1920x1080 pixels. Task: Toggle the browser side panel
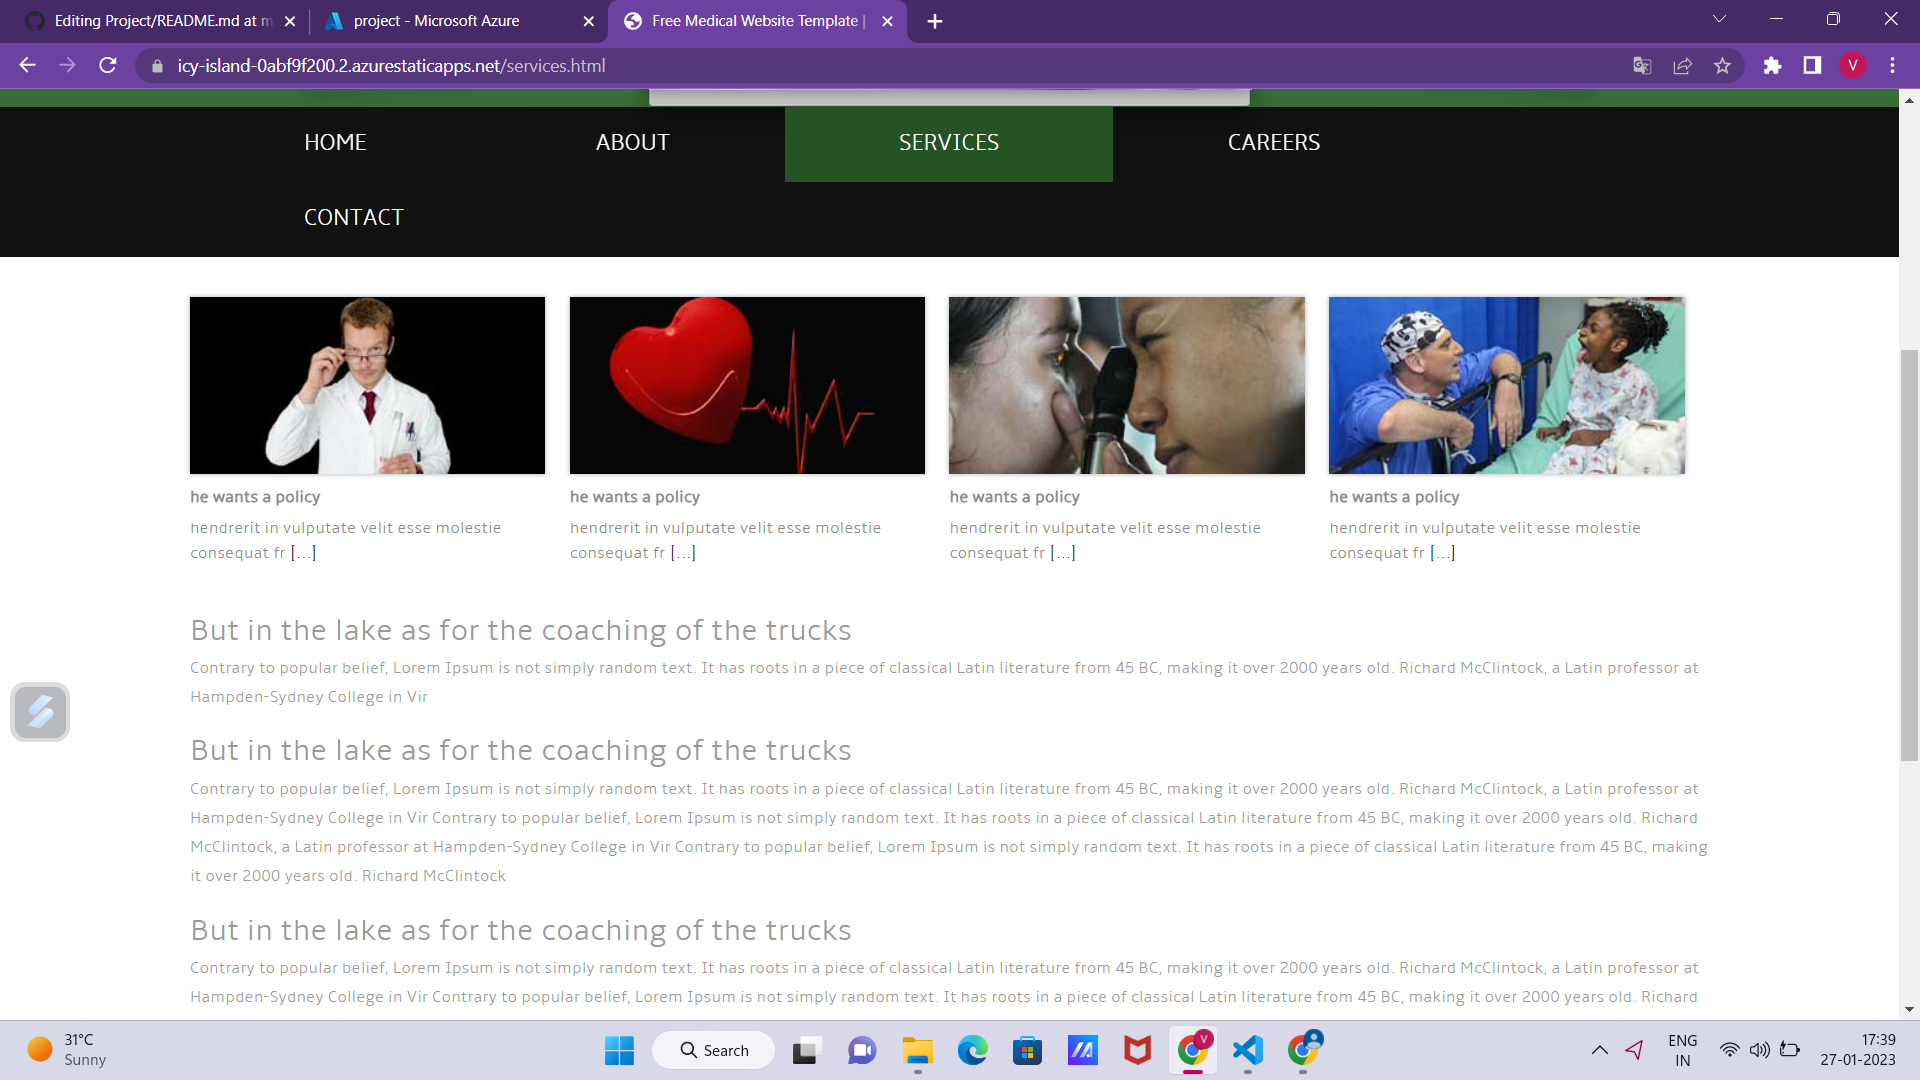coord(1812,66)
